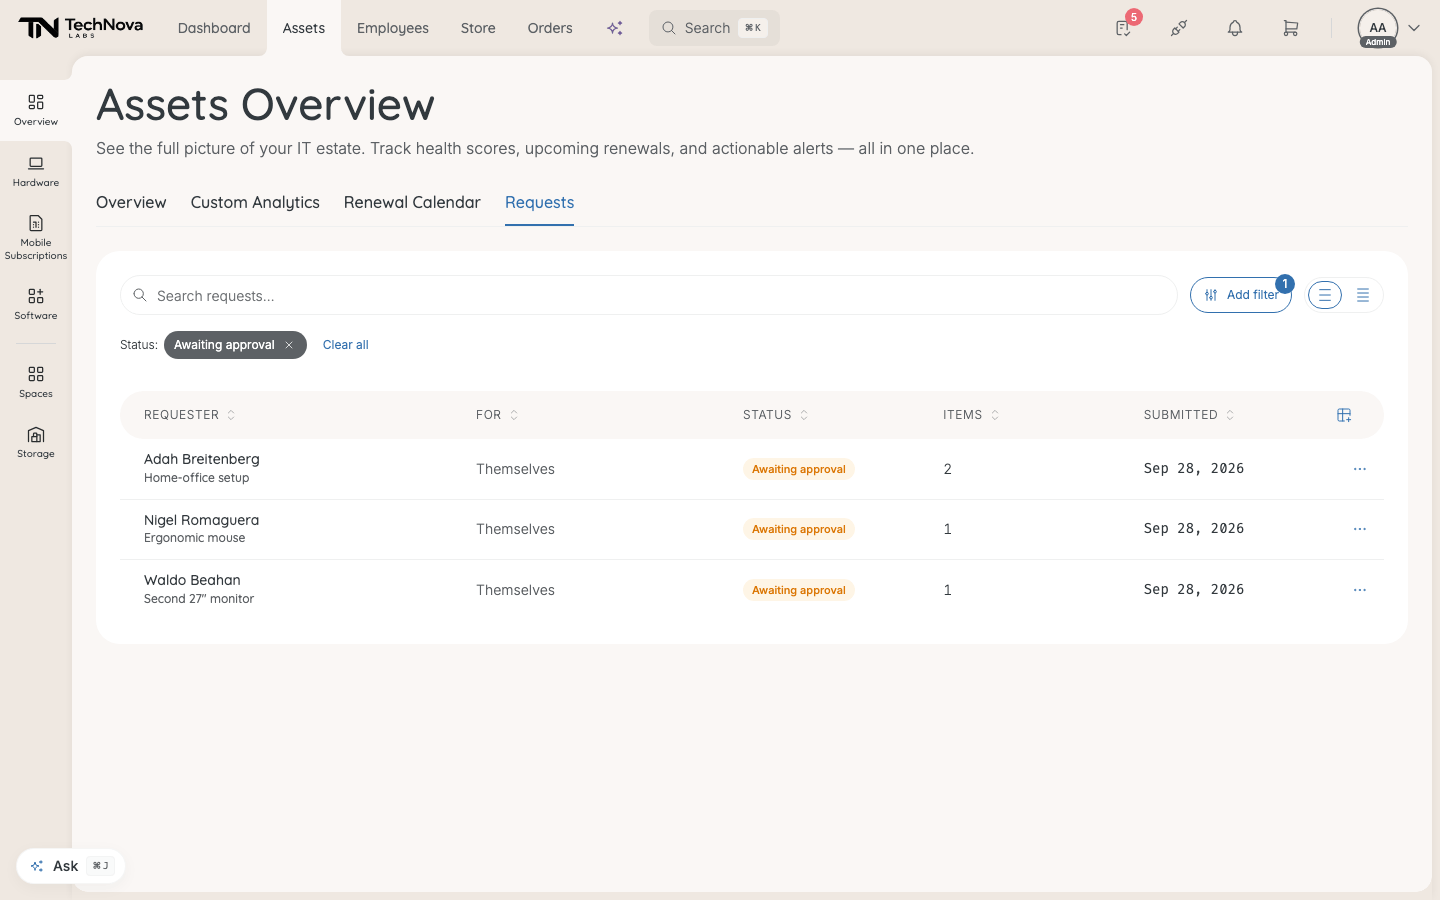
Task: Switch to the Custom Analytics tab
Action: pos(255,202)
